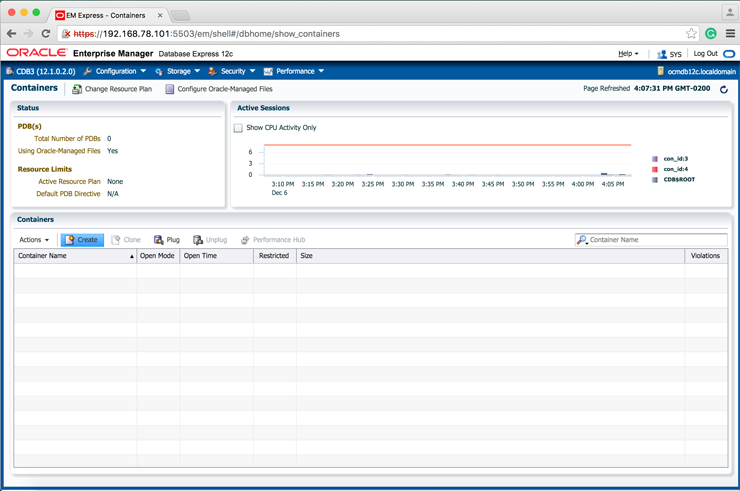The image size is (740, 491).
Task: Click the Container Name search field
Action: click(x=656, y=240)
